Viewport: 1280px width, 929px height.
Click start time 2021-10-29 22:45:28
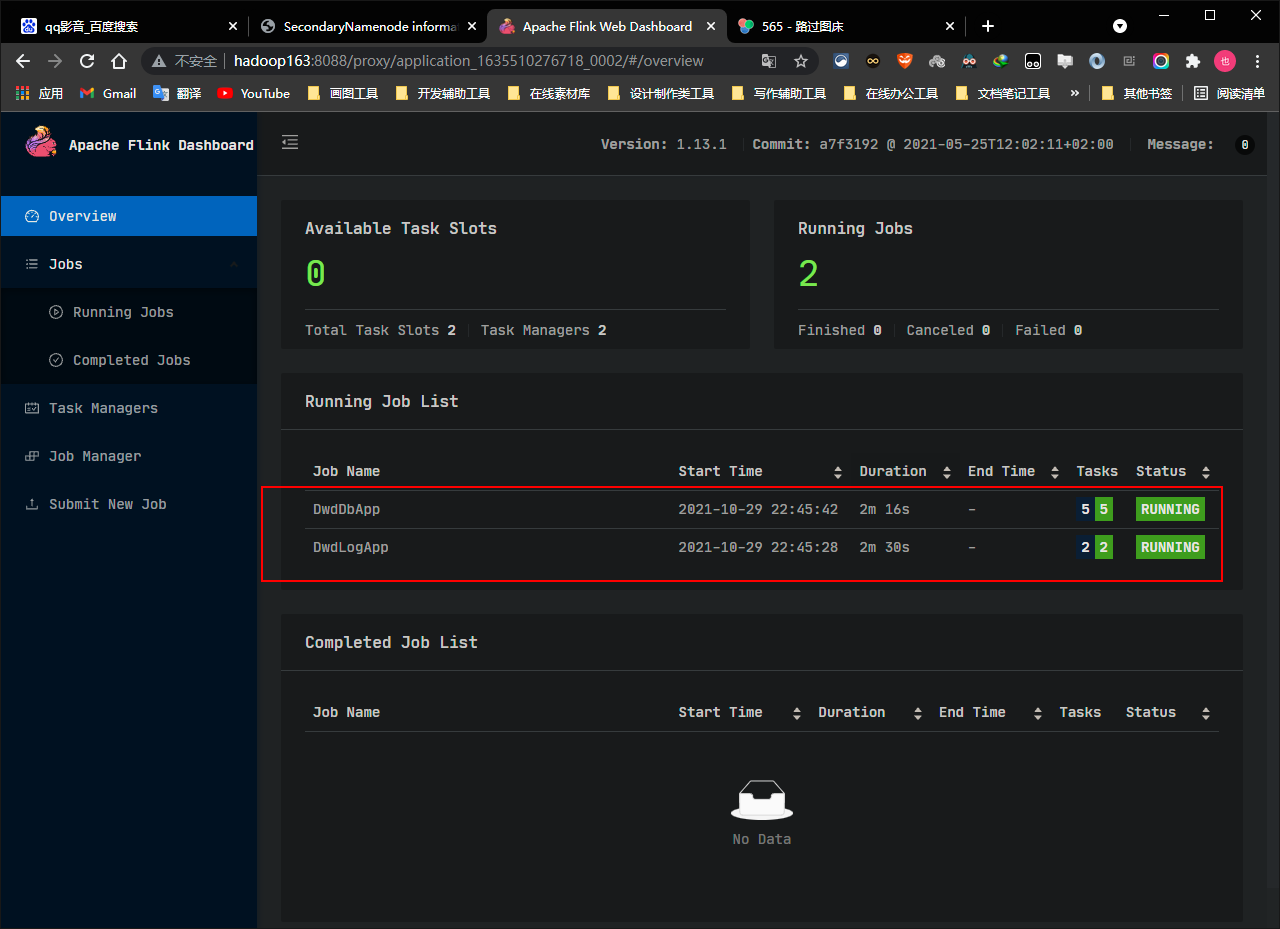(x=758, y=547)
